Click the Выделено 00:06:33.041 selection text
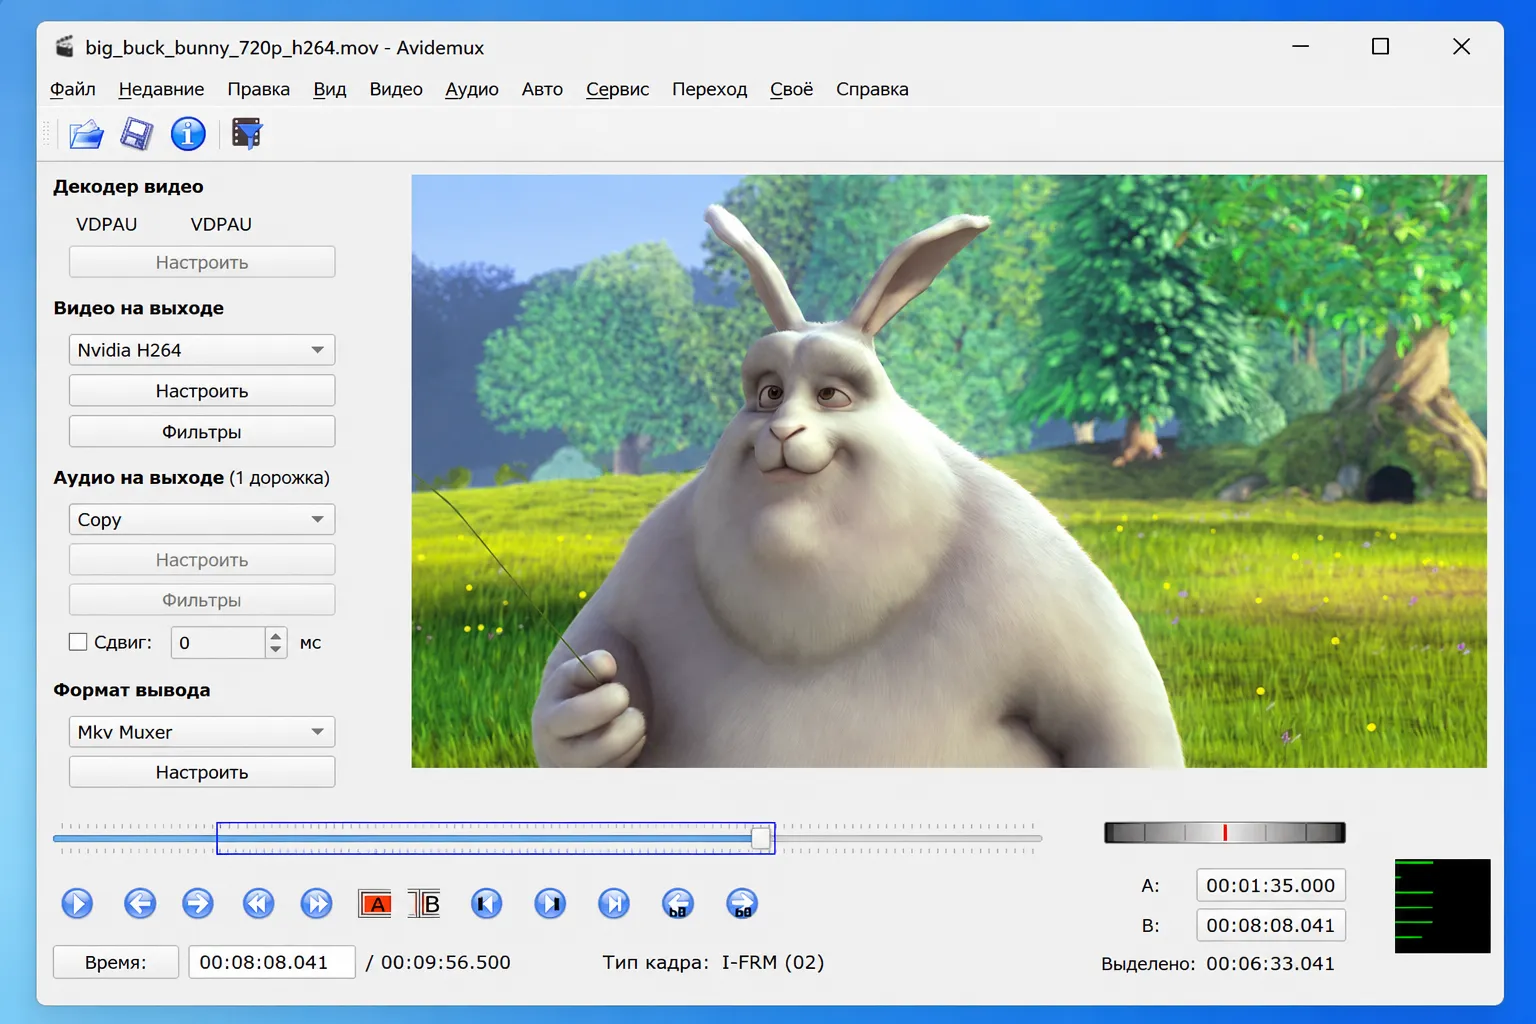This screenshot has width=1536, height=1024. click(1218, 964)
